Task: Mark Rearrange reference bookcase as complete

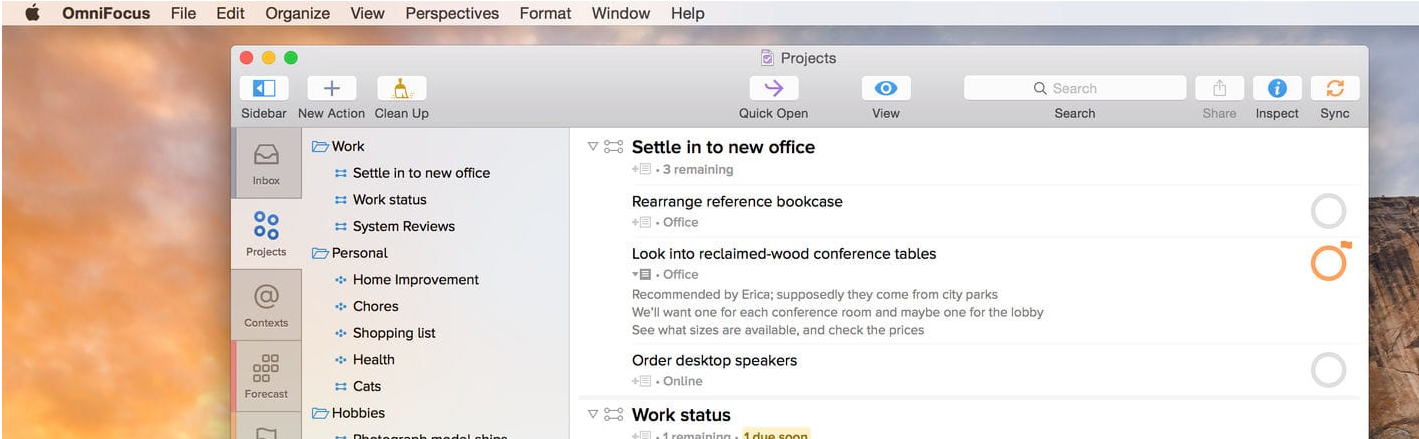Action: [x=1328, y=212]
